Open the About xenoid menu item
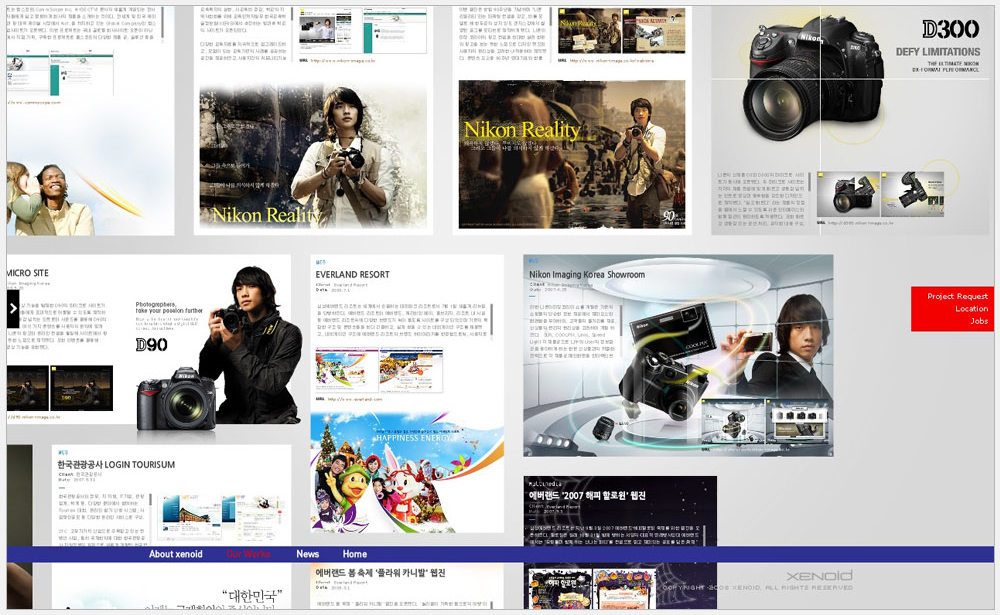The width and height of the screenshot is (1000, 615). [175, 554]
